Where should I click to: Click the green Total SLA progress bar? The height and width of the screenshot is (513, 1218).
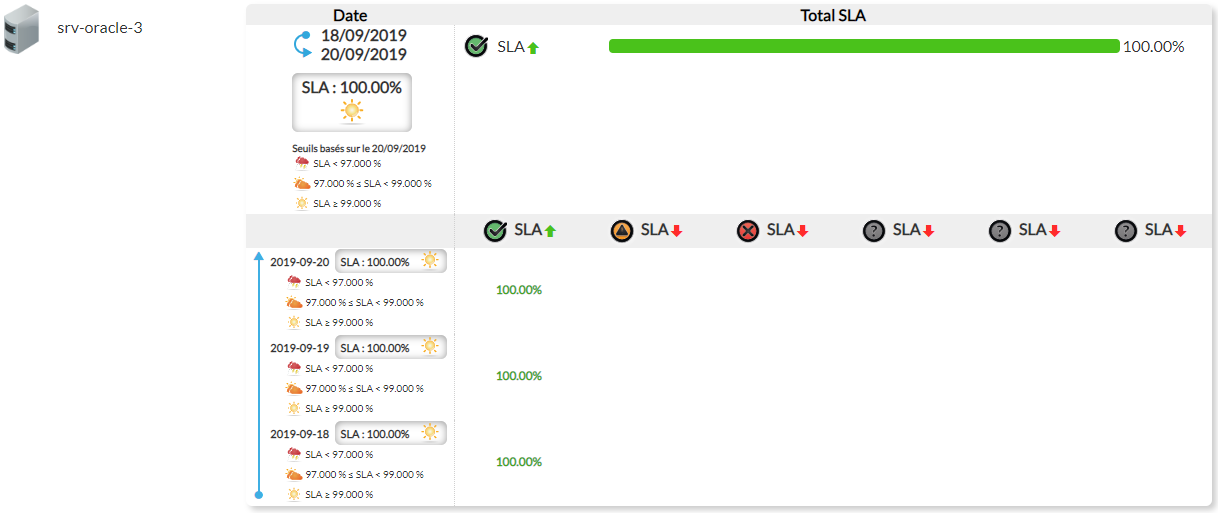(x=863, y=46)
